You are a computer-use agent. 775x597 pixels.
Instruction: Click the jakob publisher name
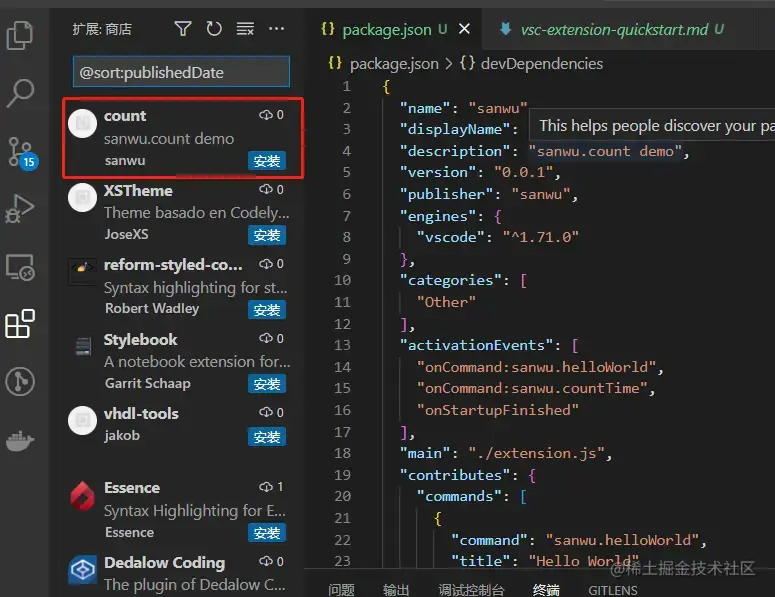122,435
